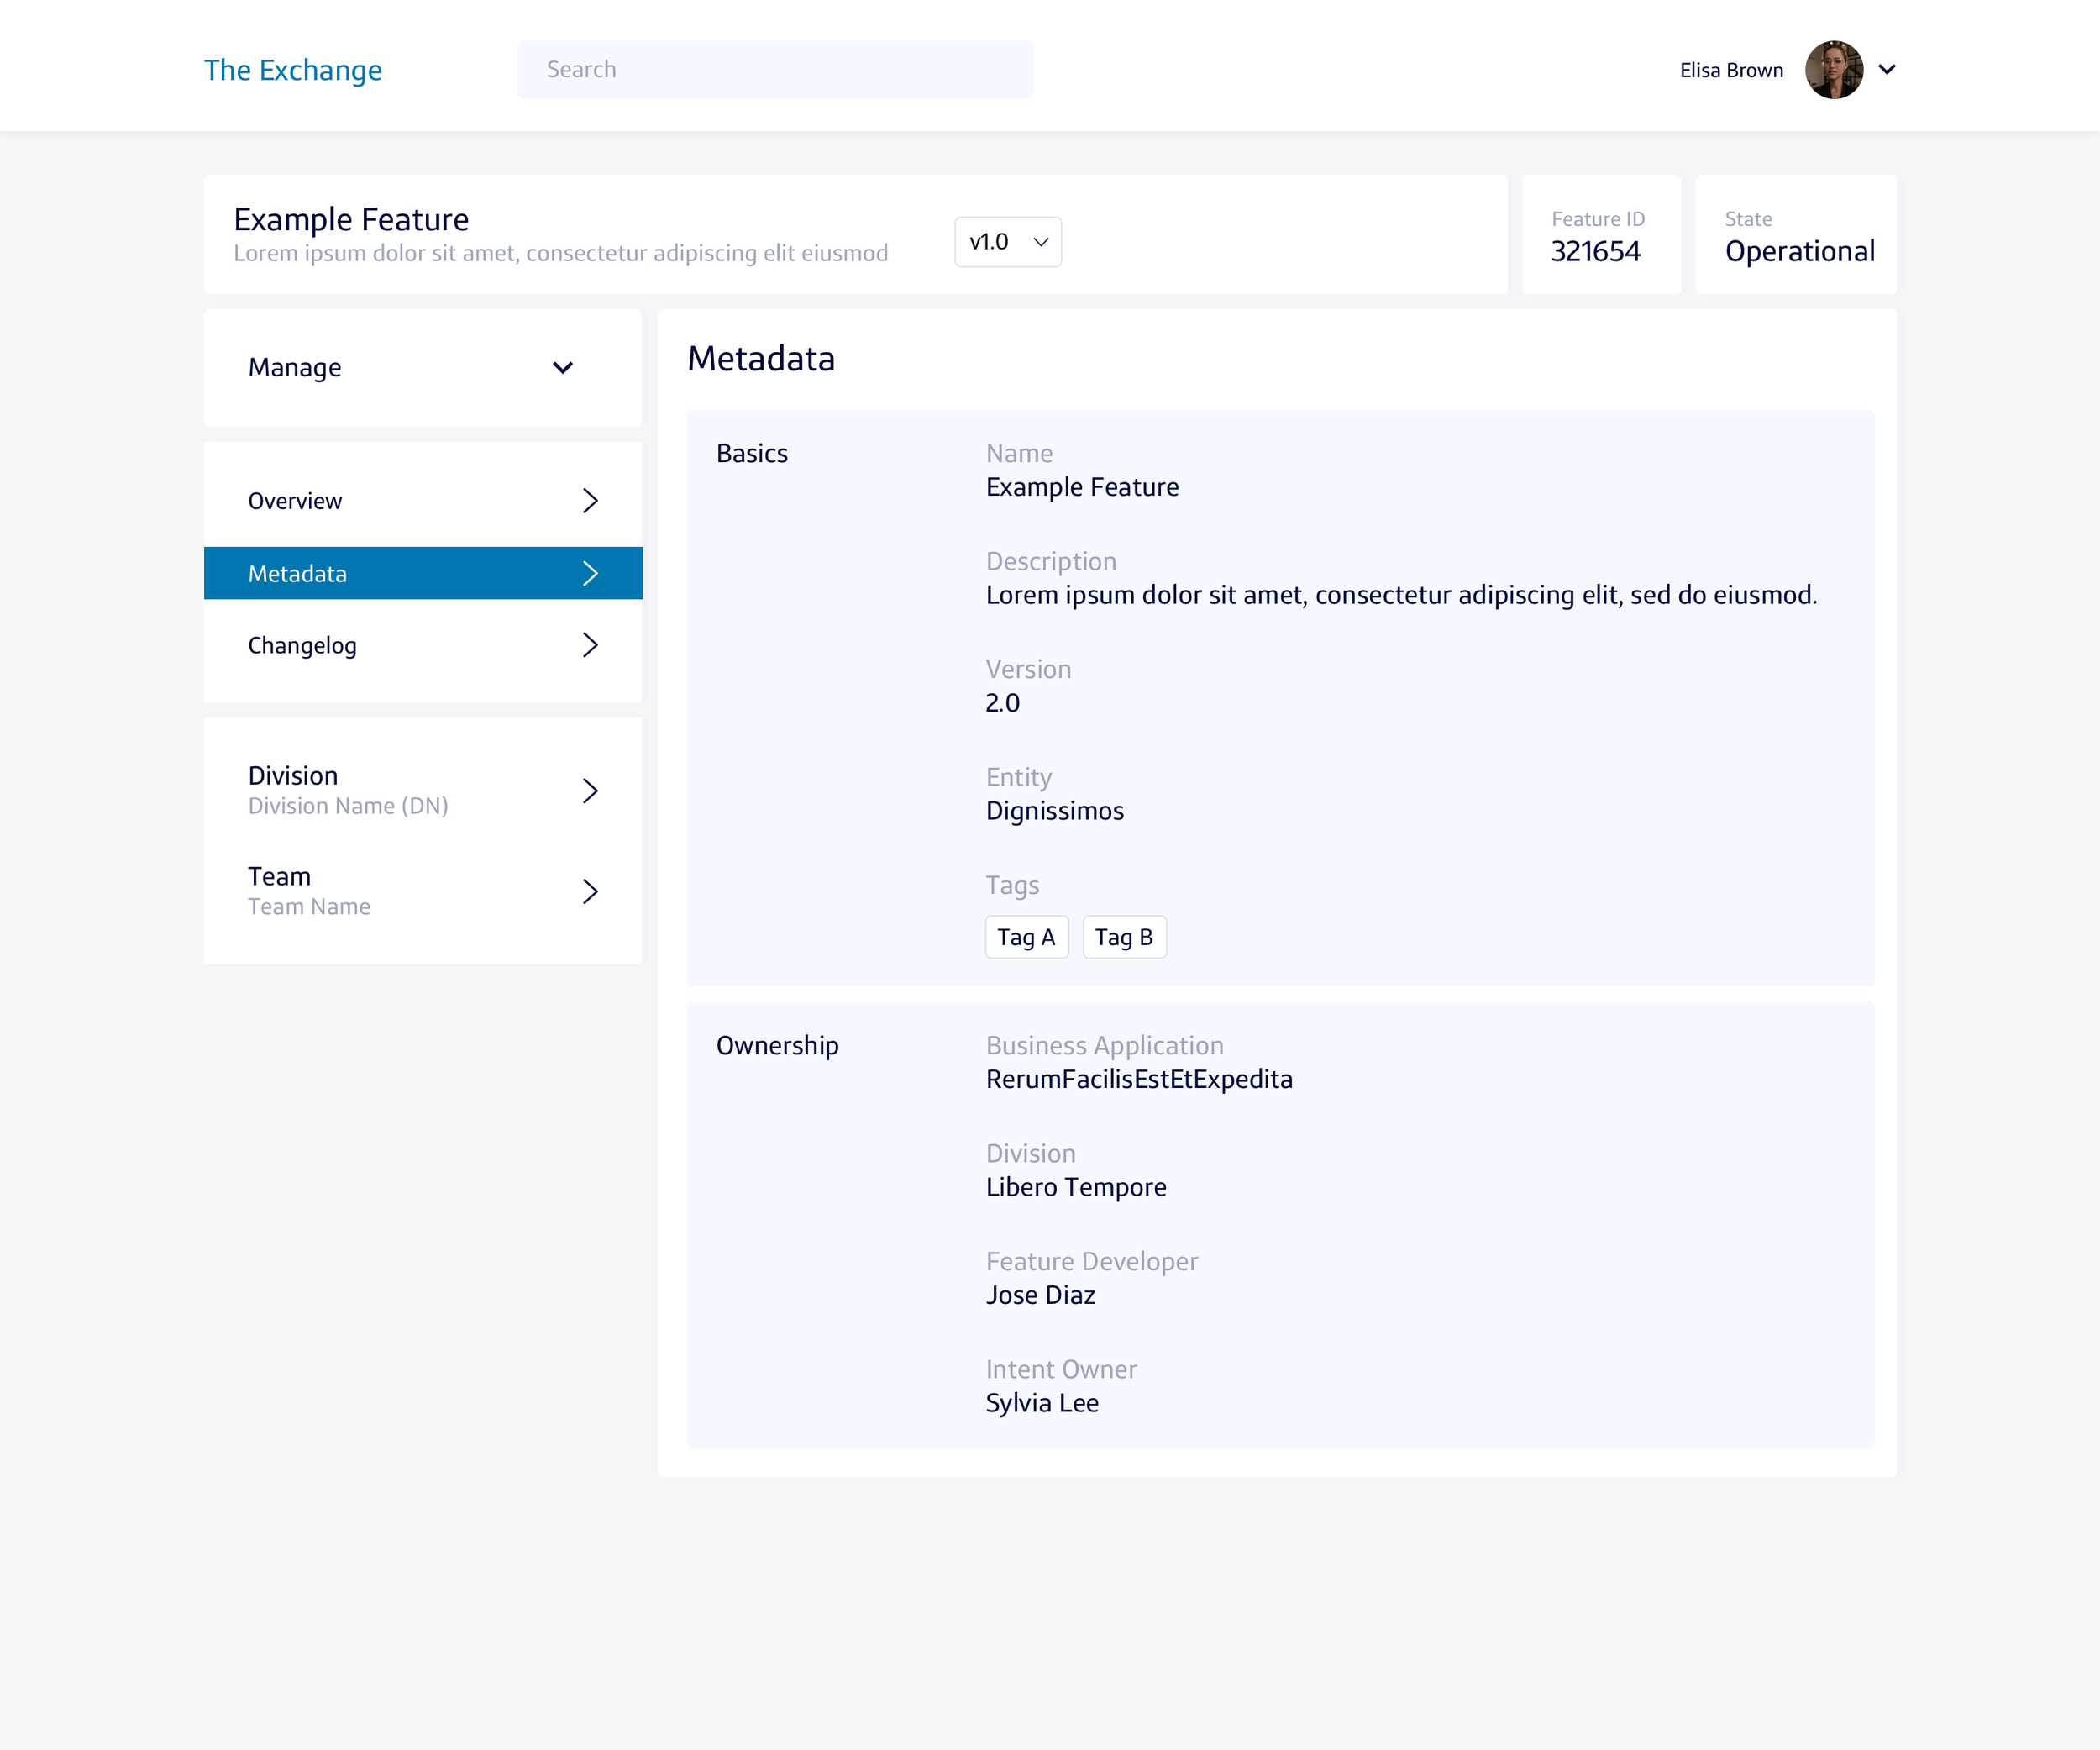Click Elisa Brown's profile avatar
This screenshot has width=2100, height=1750.
(x=1833, y=70)
